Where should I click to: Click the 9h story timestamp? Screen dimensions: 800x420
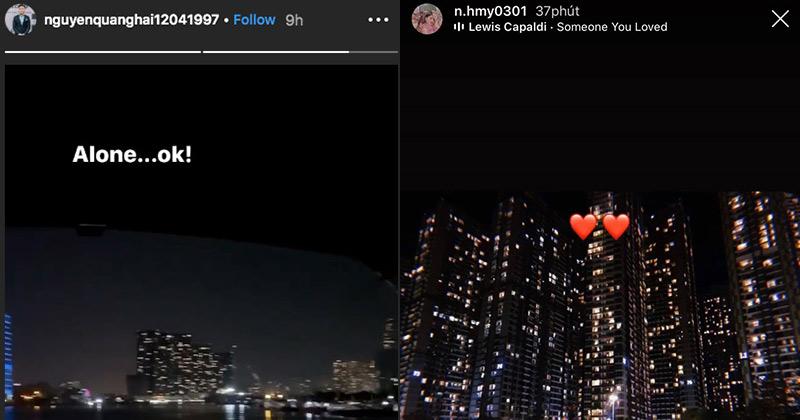coord(294,20)
